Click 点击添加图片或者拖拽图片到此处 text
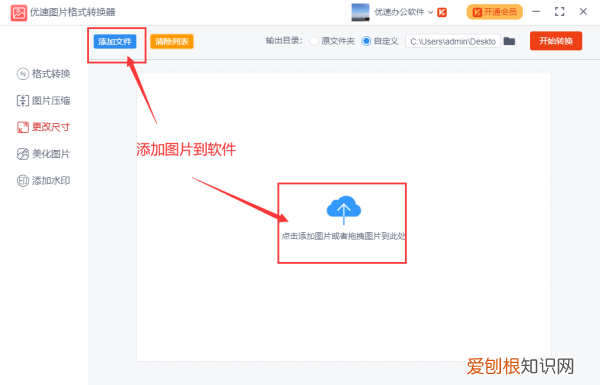Viewport: 600px width, 385px height. pyautogui.click(x=343, y=236)
